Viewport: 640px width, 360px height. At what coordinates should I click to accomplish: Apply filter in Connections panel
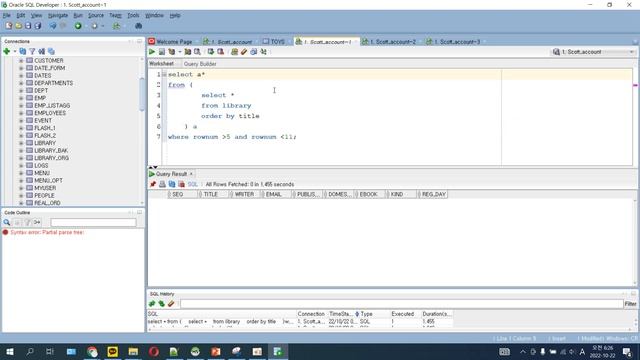pyautogui.click(x=32, y=51)
